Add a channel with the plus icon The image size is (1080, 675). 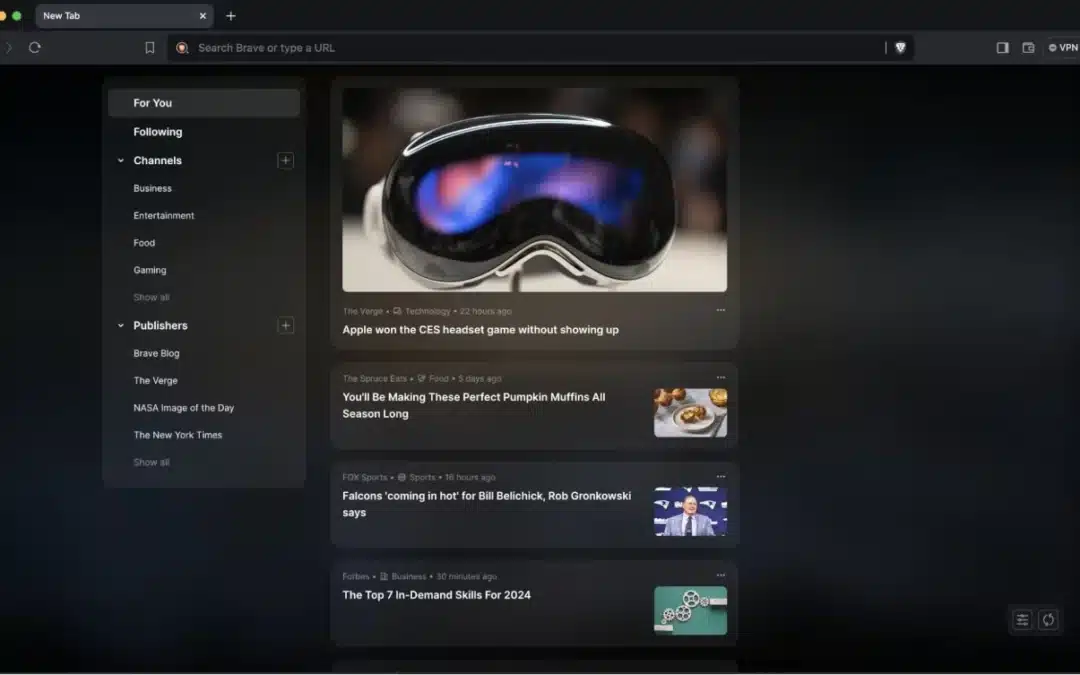285,160
